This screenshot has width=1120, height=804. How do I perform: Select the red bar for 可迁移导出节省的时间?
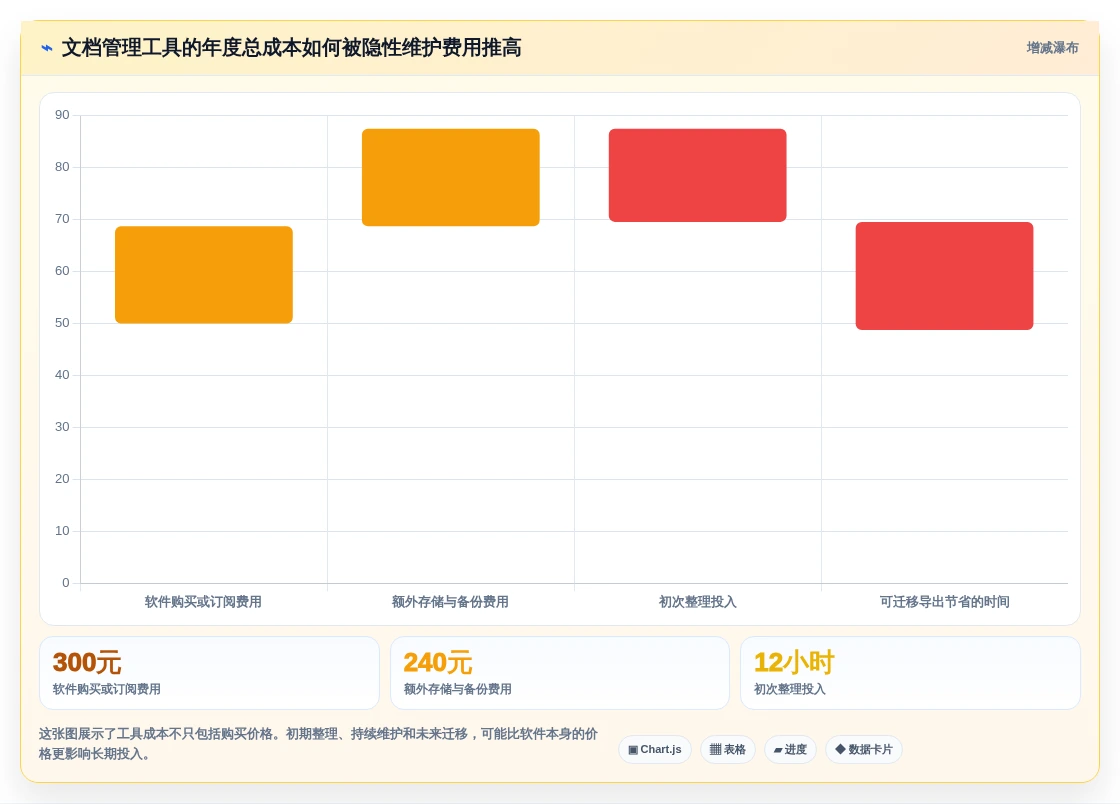point(944,276)
